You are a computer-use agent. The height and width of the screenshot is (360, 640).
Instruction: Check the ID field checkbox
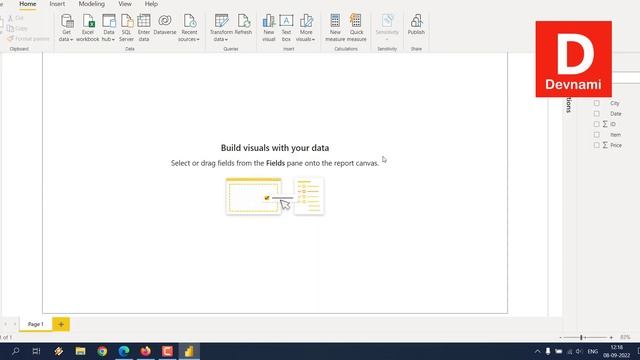tap(597, 124)
